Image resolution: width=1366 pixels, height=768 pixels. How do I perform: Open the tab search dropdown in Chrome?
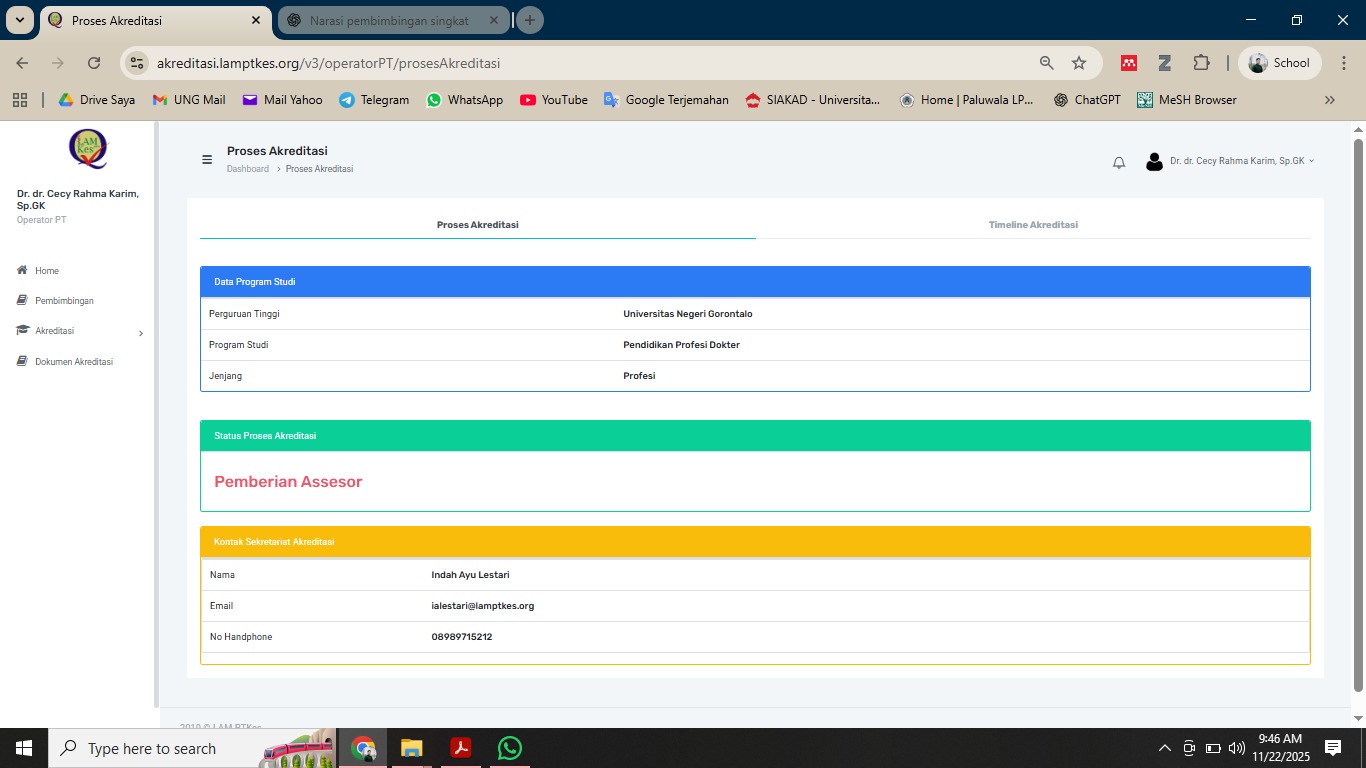[19, 20]
